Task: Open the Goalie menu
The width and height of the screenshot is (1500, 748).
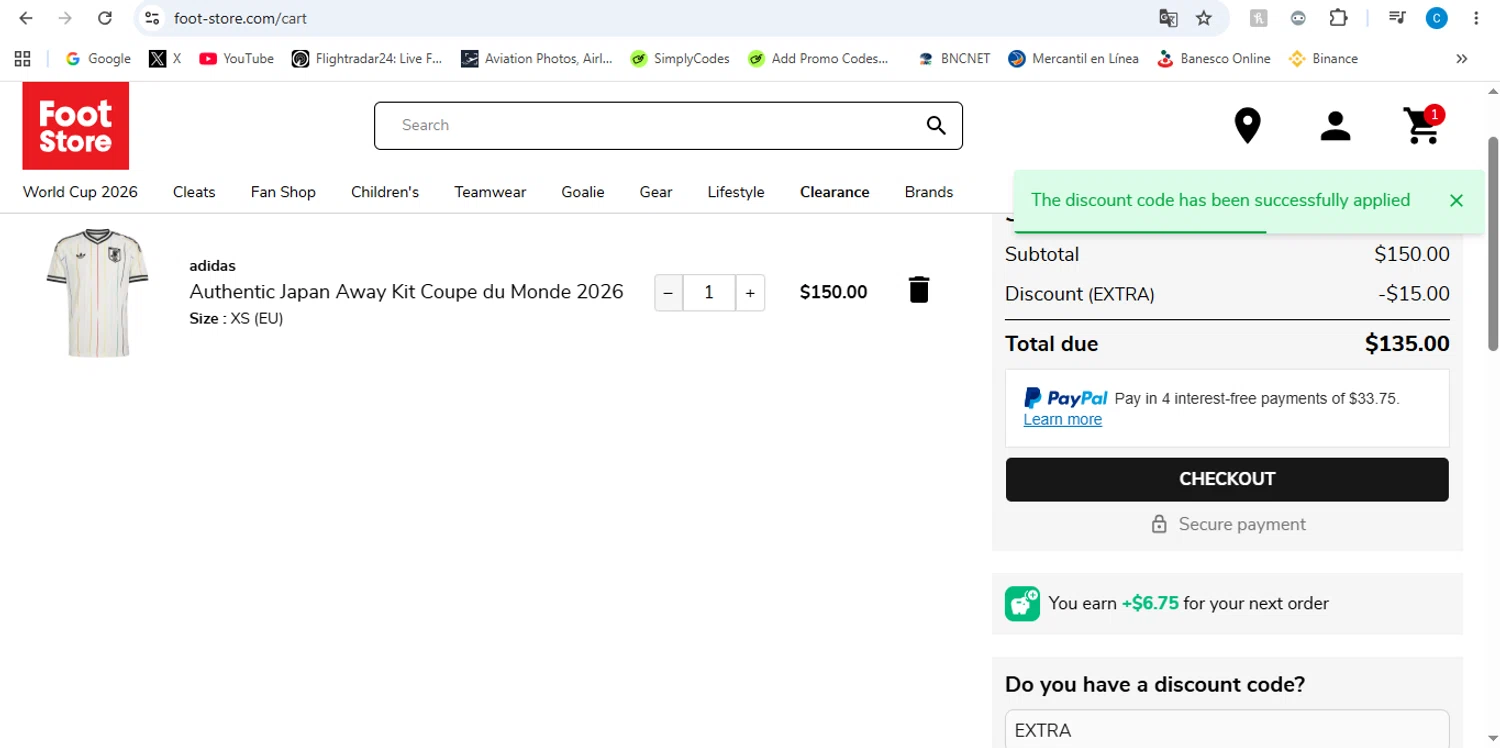Action: [583, 192]
